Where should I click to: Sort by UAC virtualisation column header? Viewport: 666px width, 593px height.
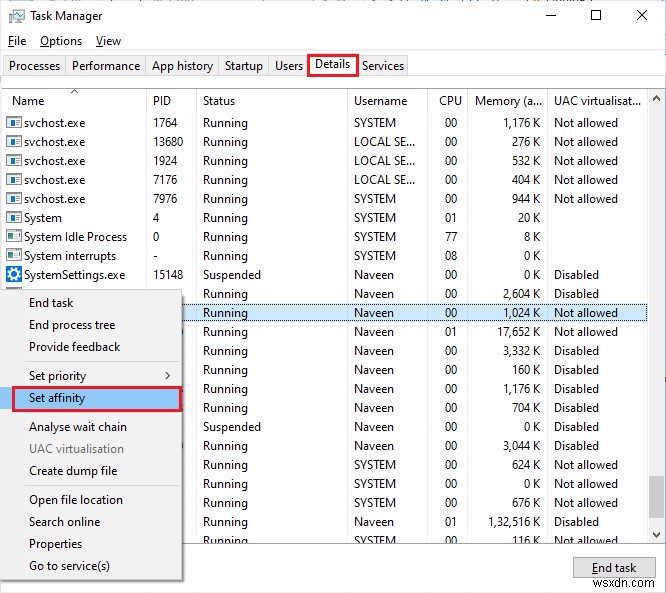pyautogui.click(x=597, y=101)
